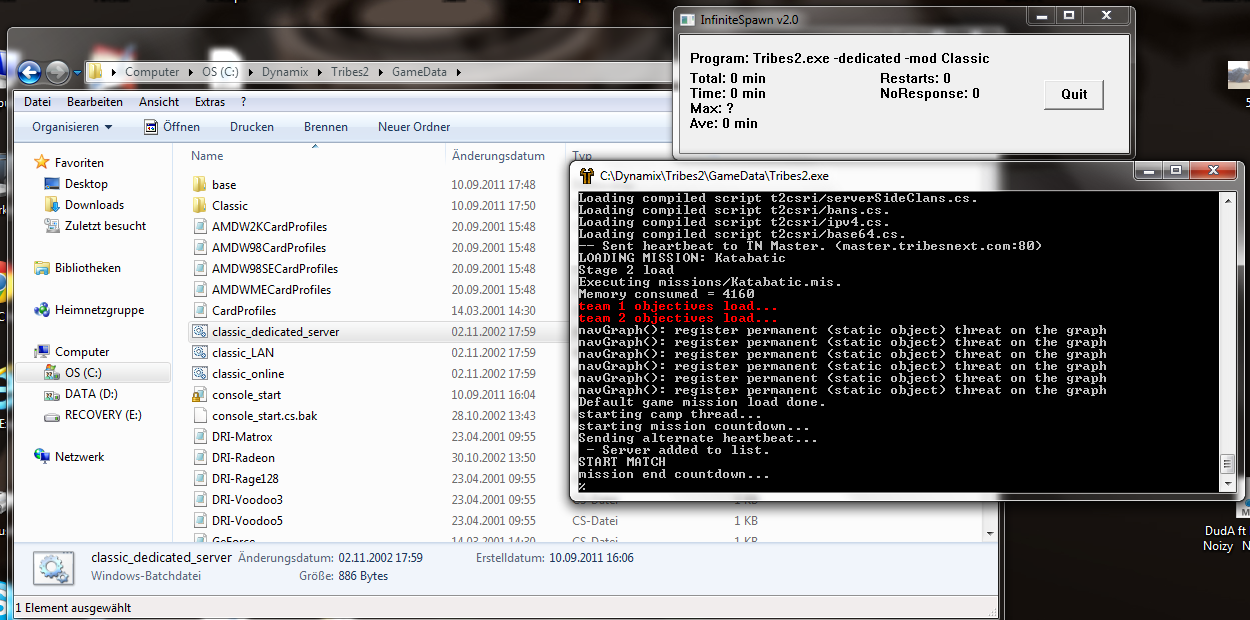Select the AMDW98SECardProfiles file icon
1250x620 pixels.
pyautogui.click(x=198, y=268)
